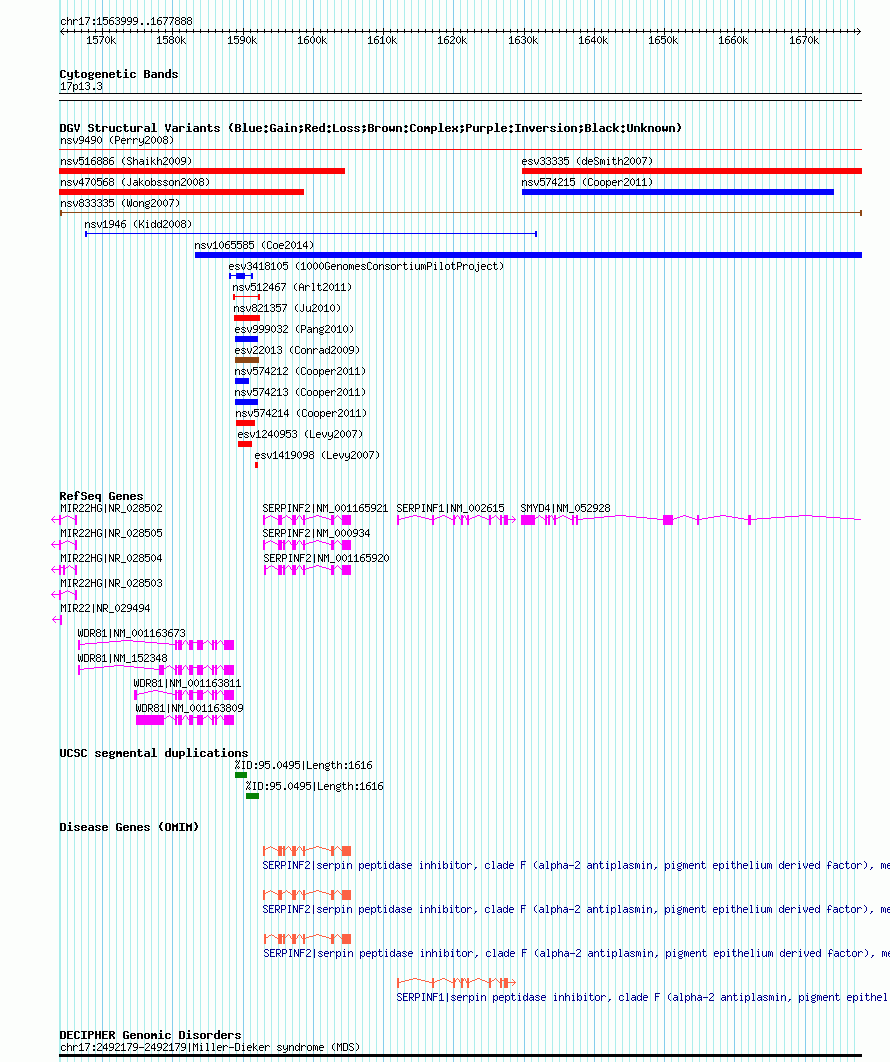The width and height of the screenshot is (890, 1062).
Task: Click the DGV Structural Variants track heading
Action: point(370,128)
